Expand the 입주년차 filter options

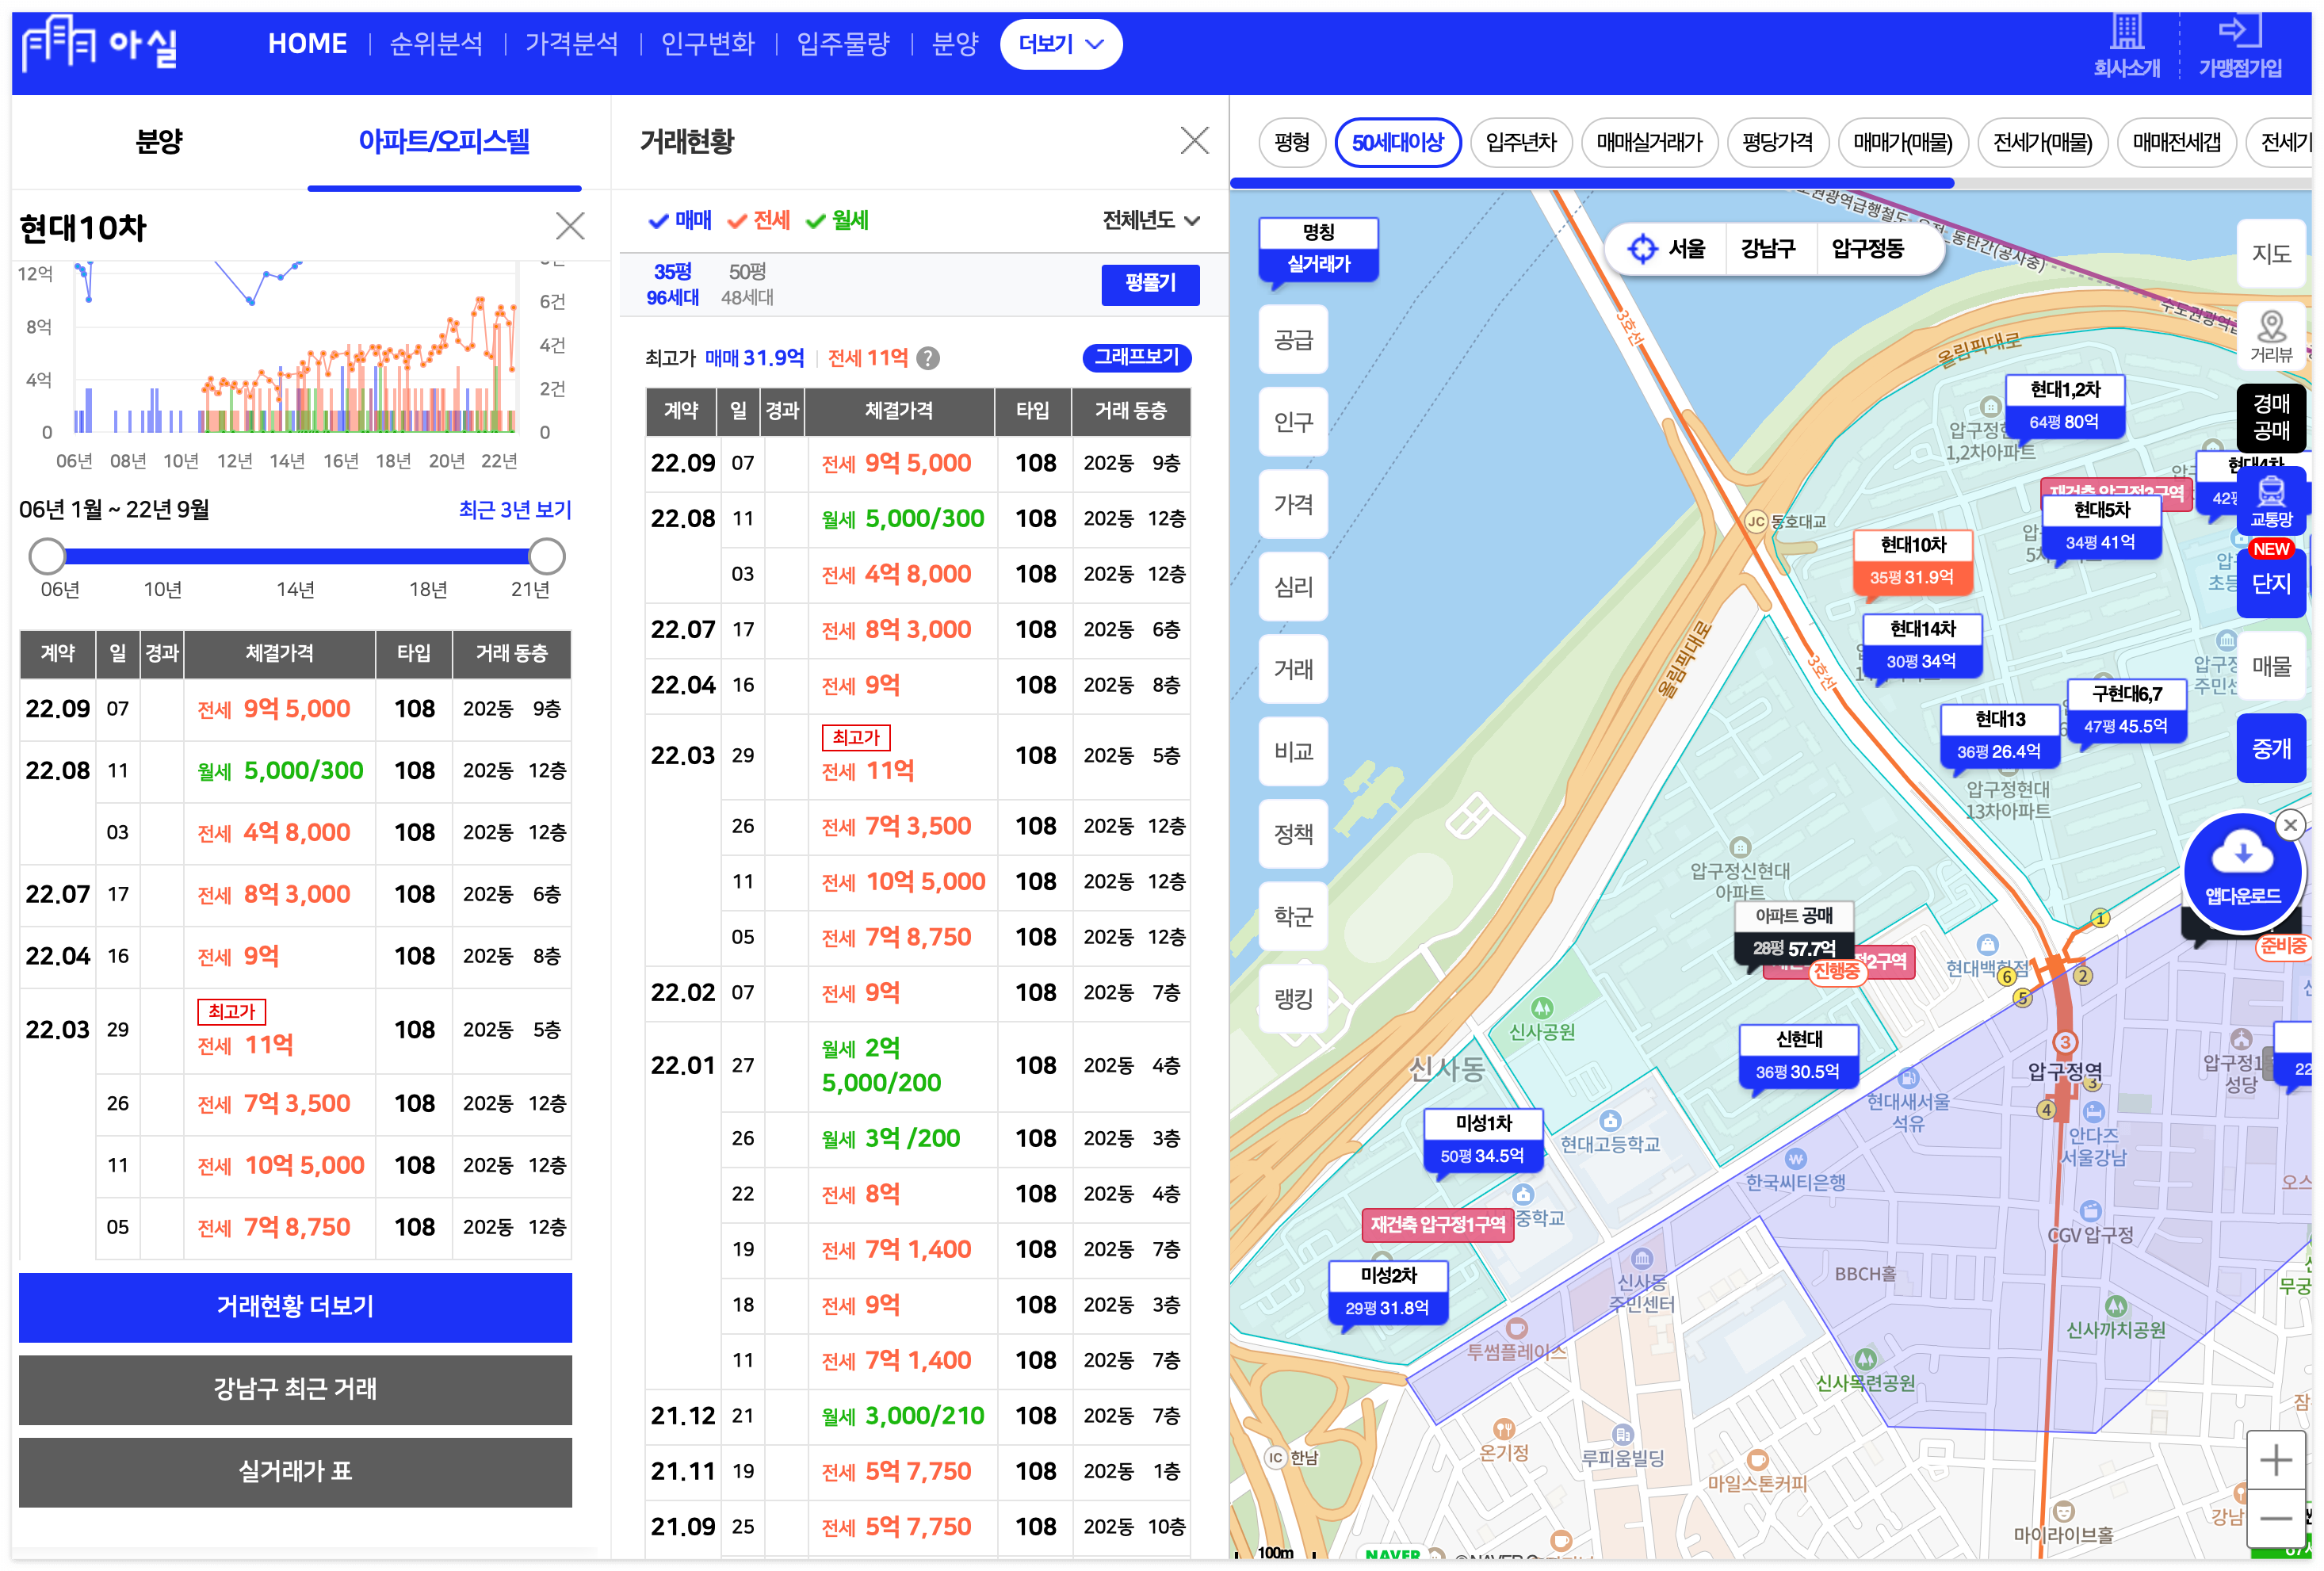[1520, 142]
